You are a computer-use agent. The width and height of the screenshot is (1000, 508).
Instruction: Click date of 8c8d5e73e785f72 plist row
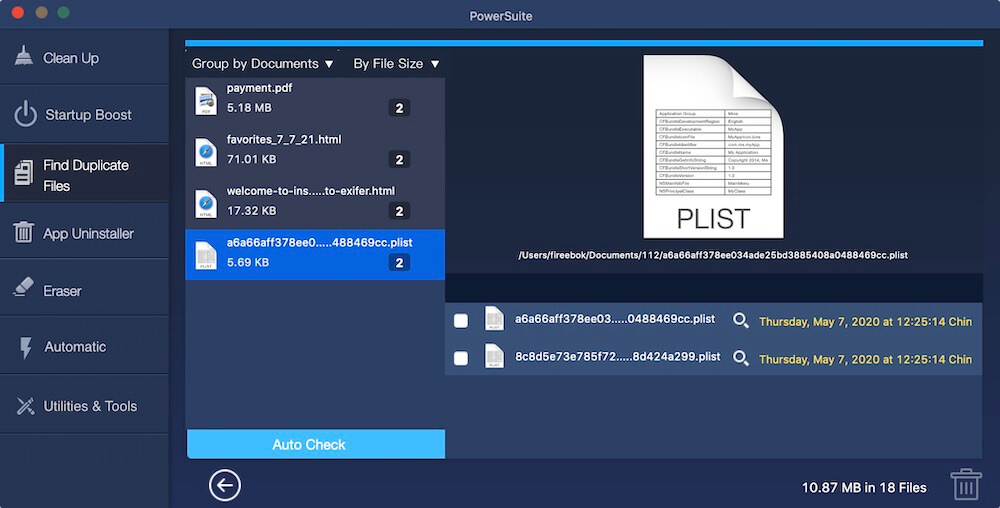click(865, 359)
